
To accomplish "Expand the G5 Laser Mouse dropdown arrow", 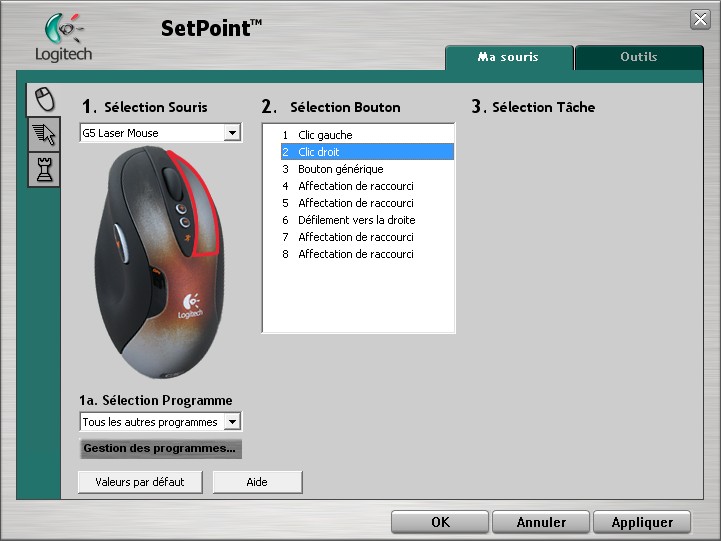I will coord(232,133).
